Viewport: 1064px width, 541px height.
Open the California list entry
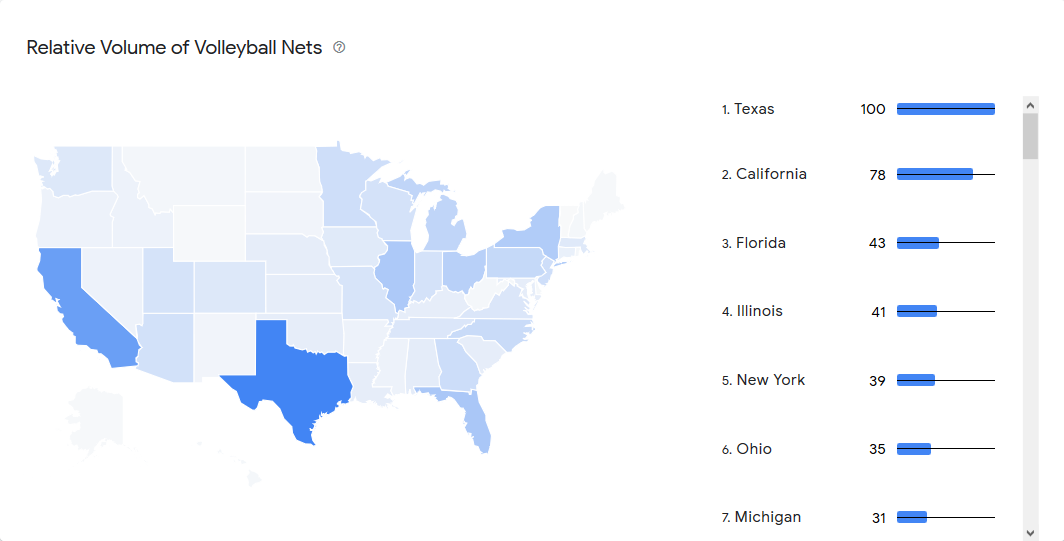coord(770,174)
